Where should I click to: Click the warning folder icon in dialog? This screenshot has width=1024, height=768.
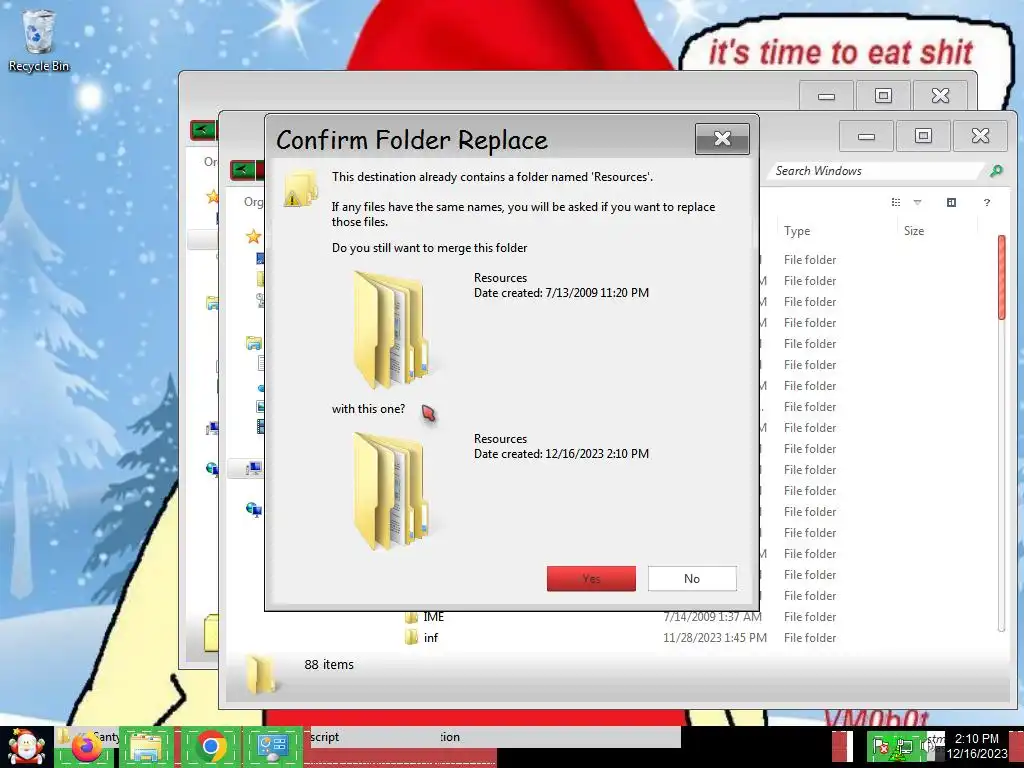pos(300,188)
